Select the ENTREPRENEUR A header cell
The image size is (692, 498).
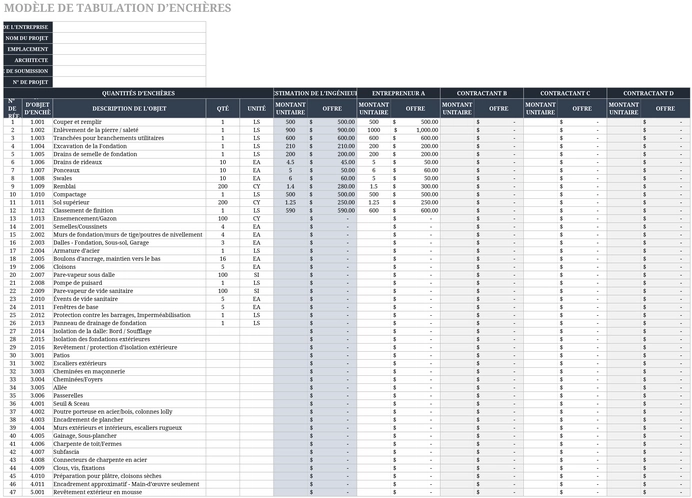[x=398, y=93]
